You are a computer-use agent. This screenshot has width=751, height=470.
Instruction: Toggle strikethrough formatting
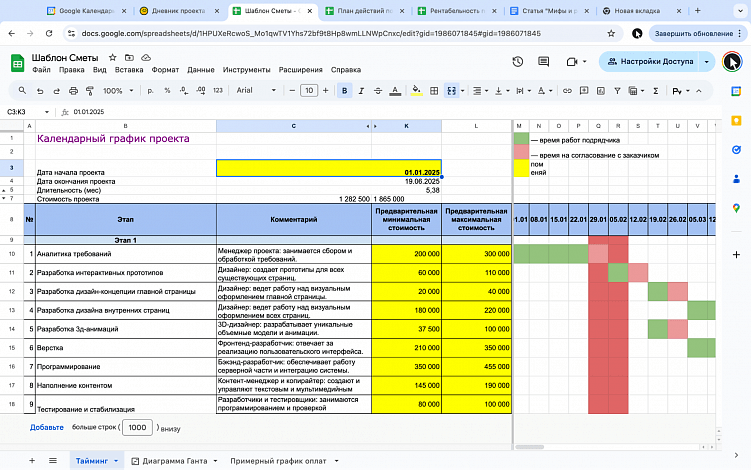379,91
